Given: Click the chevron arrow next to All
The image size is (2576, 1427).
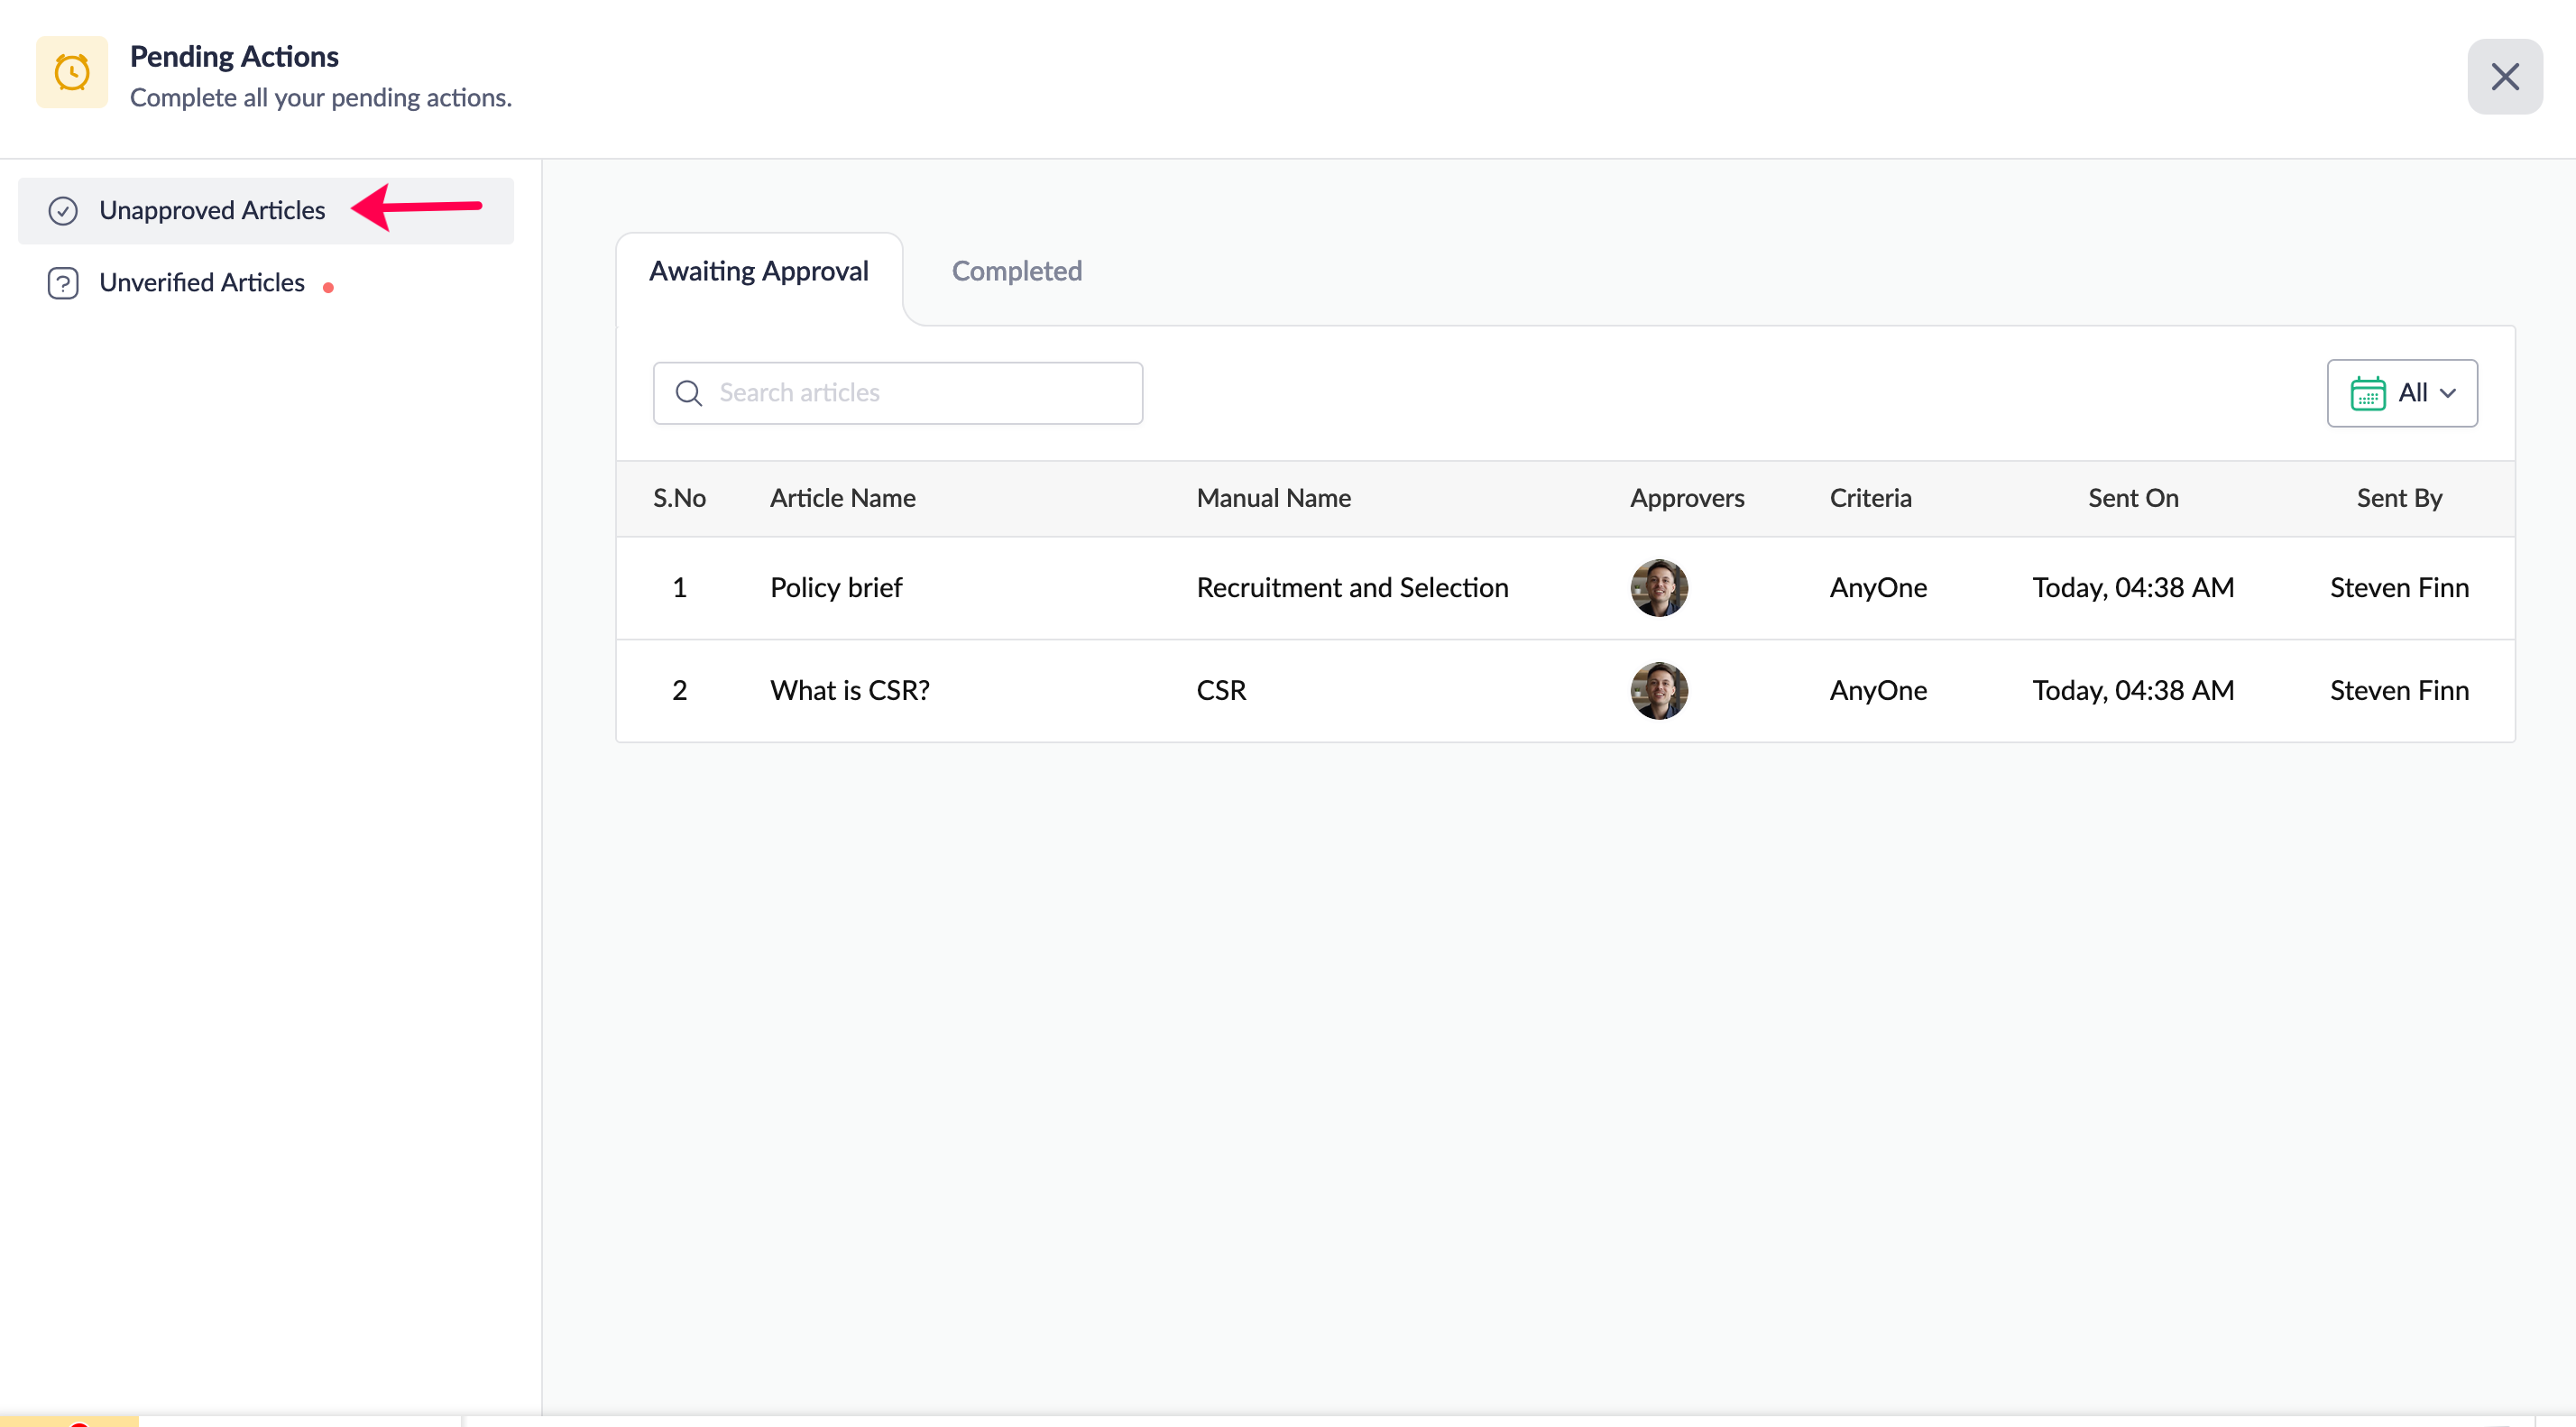Looking at the screenshot, I should tap(2448, 393).
